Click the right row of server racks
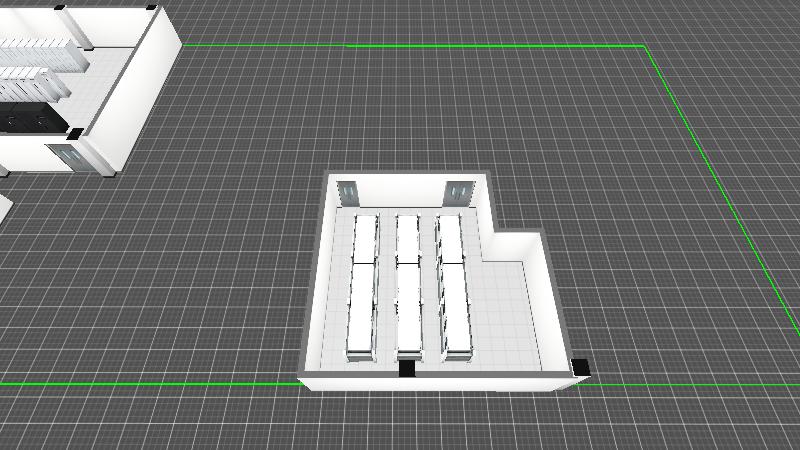800x450 pixels. (454, 290)
